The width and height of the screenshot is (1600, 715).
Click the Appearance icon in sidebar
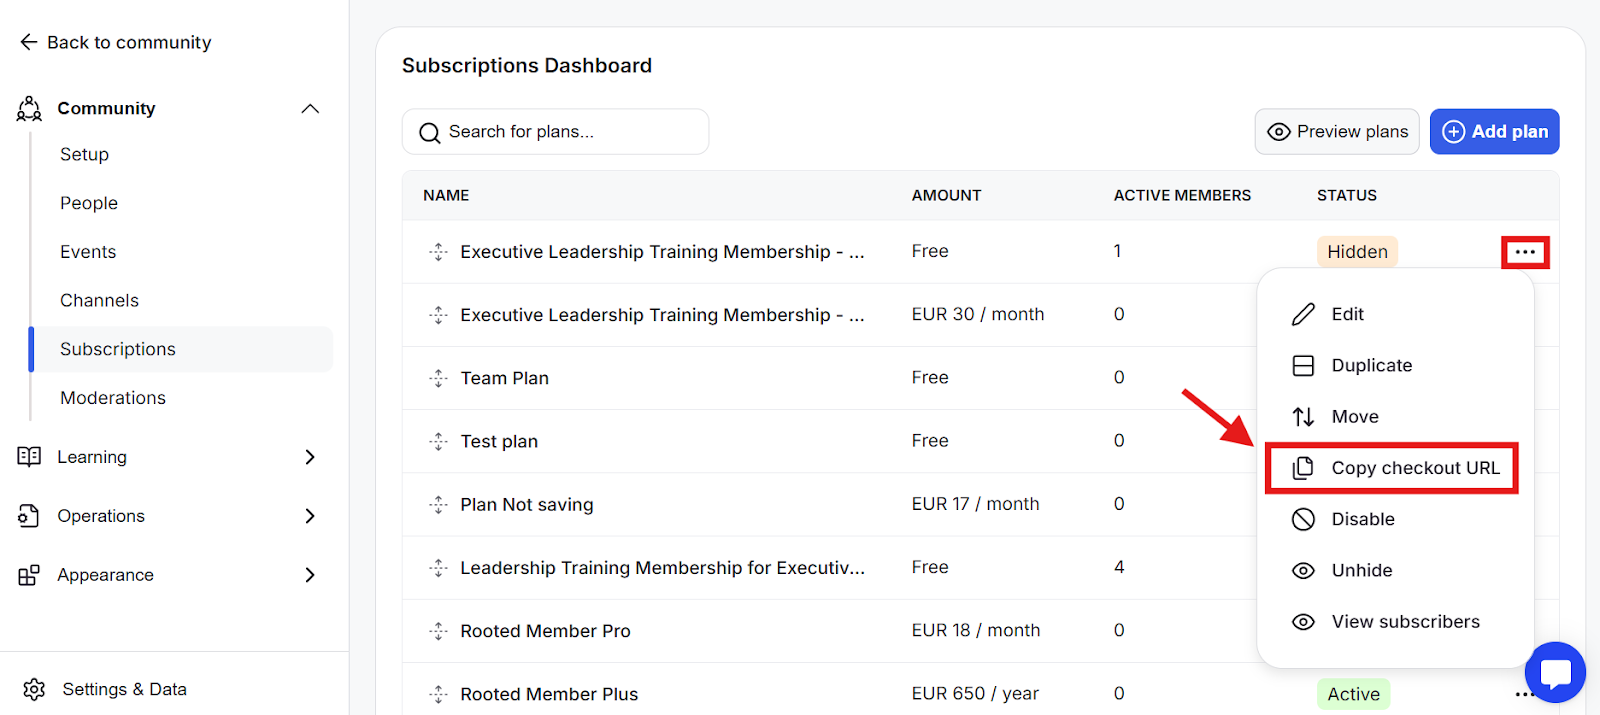pyautogui.click(x=29, y=575)
